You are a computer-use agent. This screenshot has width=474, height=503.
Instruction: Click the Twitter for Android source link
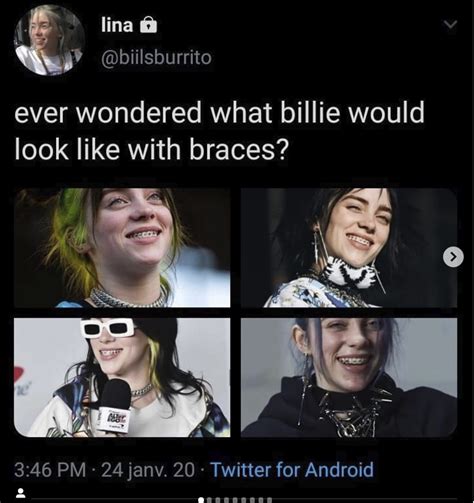[x=292, y=470]
